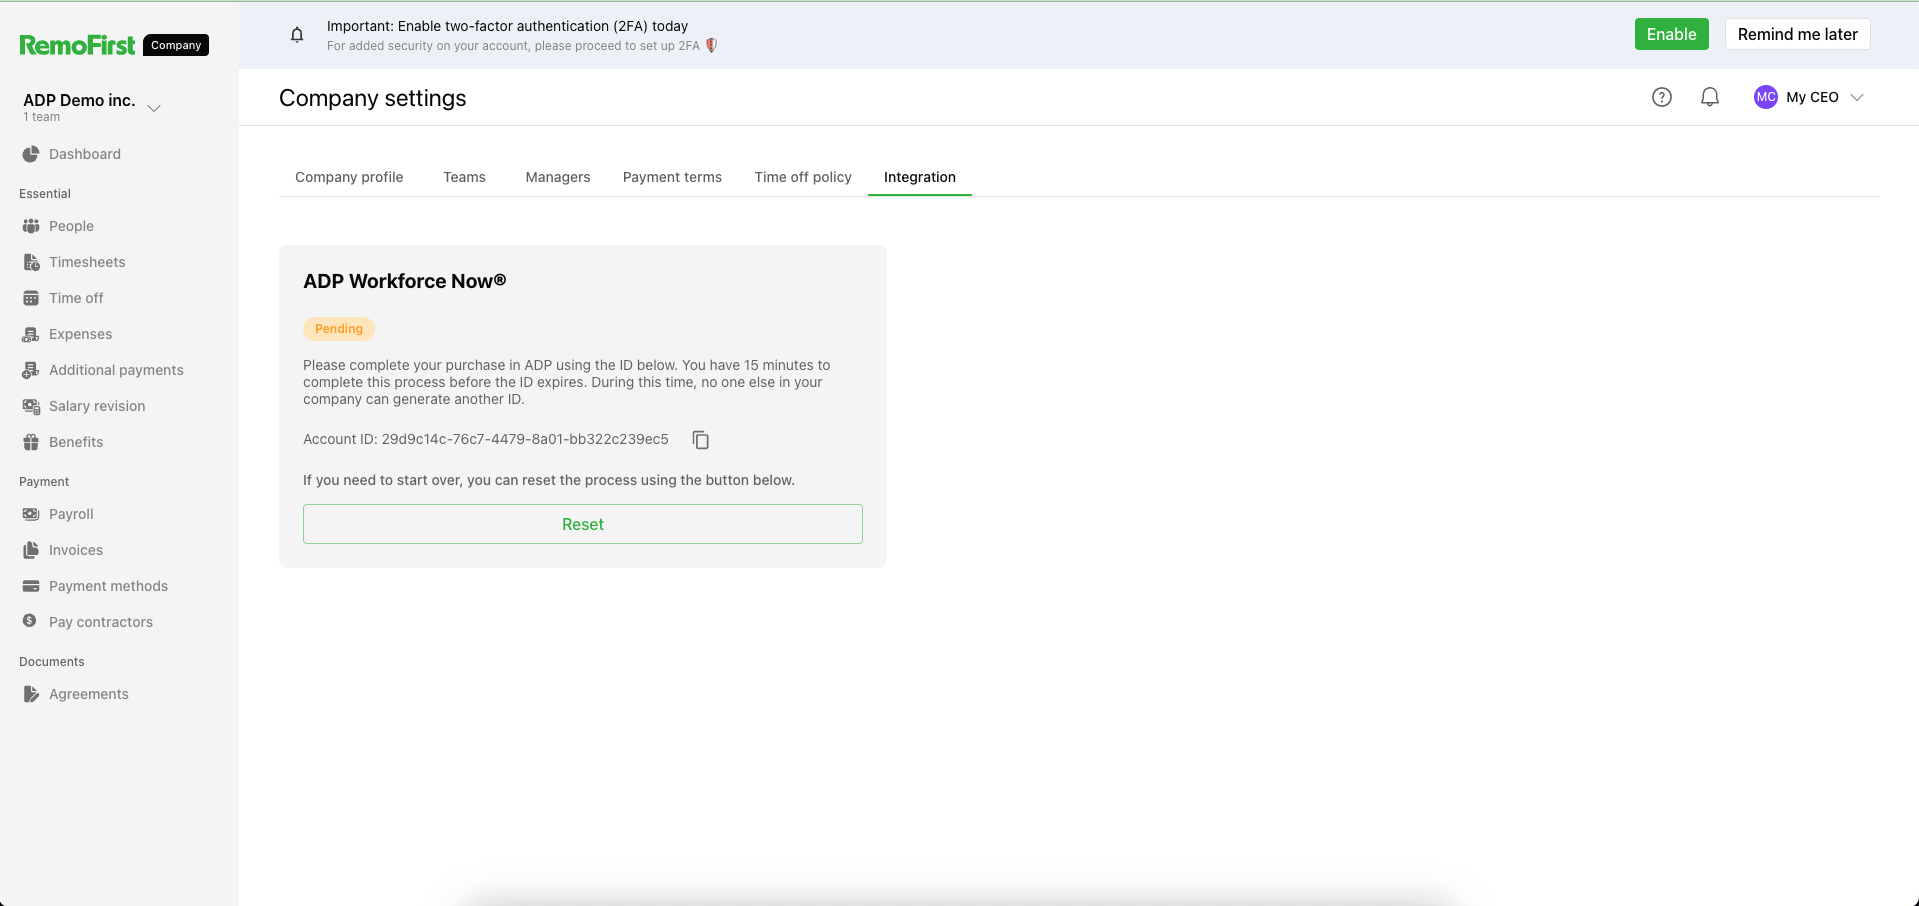Screen dimensions: 1919x906
Task: Click the Pending status badge
Action: pyautogui.click(x=339, y=329)
